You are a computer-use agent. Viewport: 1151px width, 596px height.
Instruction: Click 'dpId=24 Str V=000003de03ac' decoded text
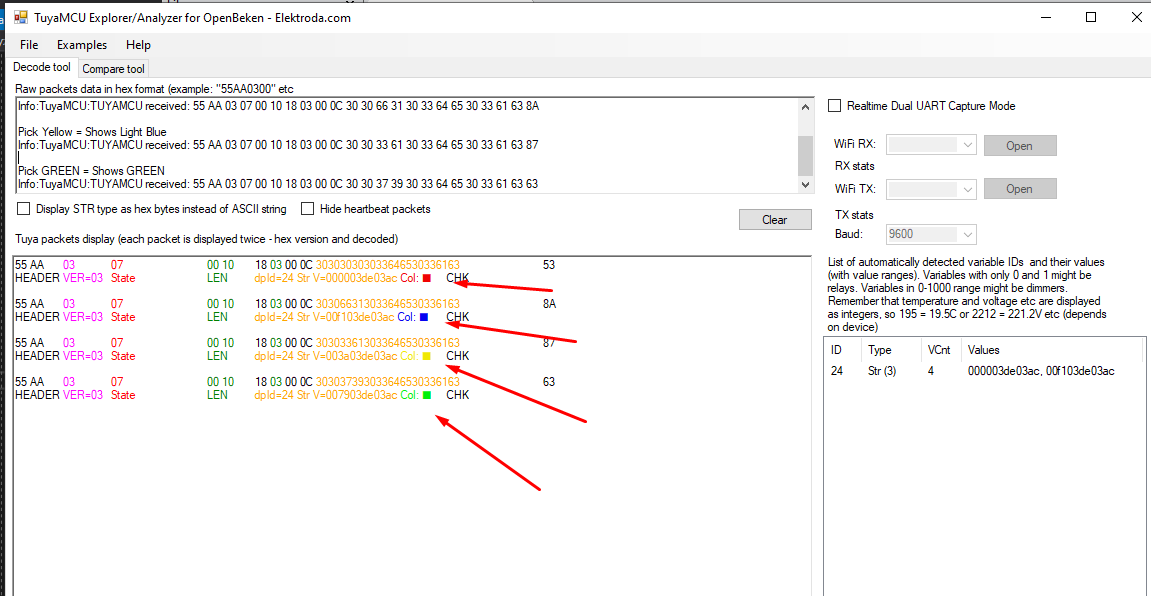pyautogui.click(x=326, y=278)
